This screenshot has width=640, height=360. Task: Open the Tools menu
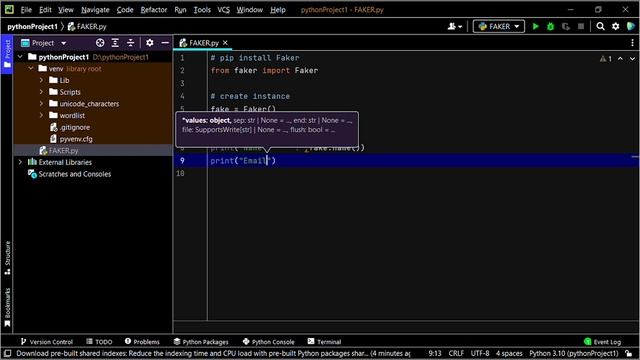point(202,10)
